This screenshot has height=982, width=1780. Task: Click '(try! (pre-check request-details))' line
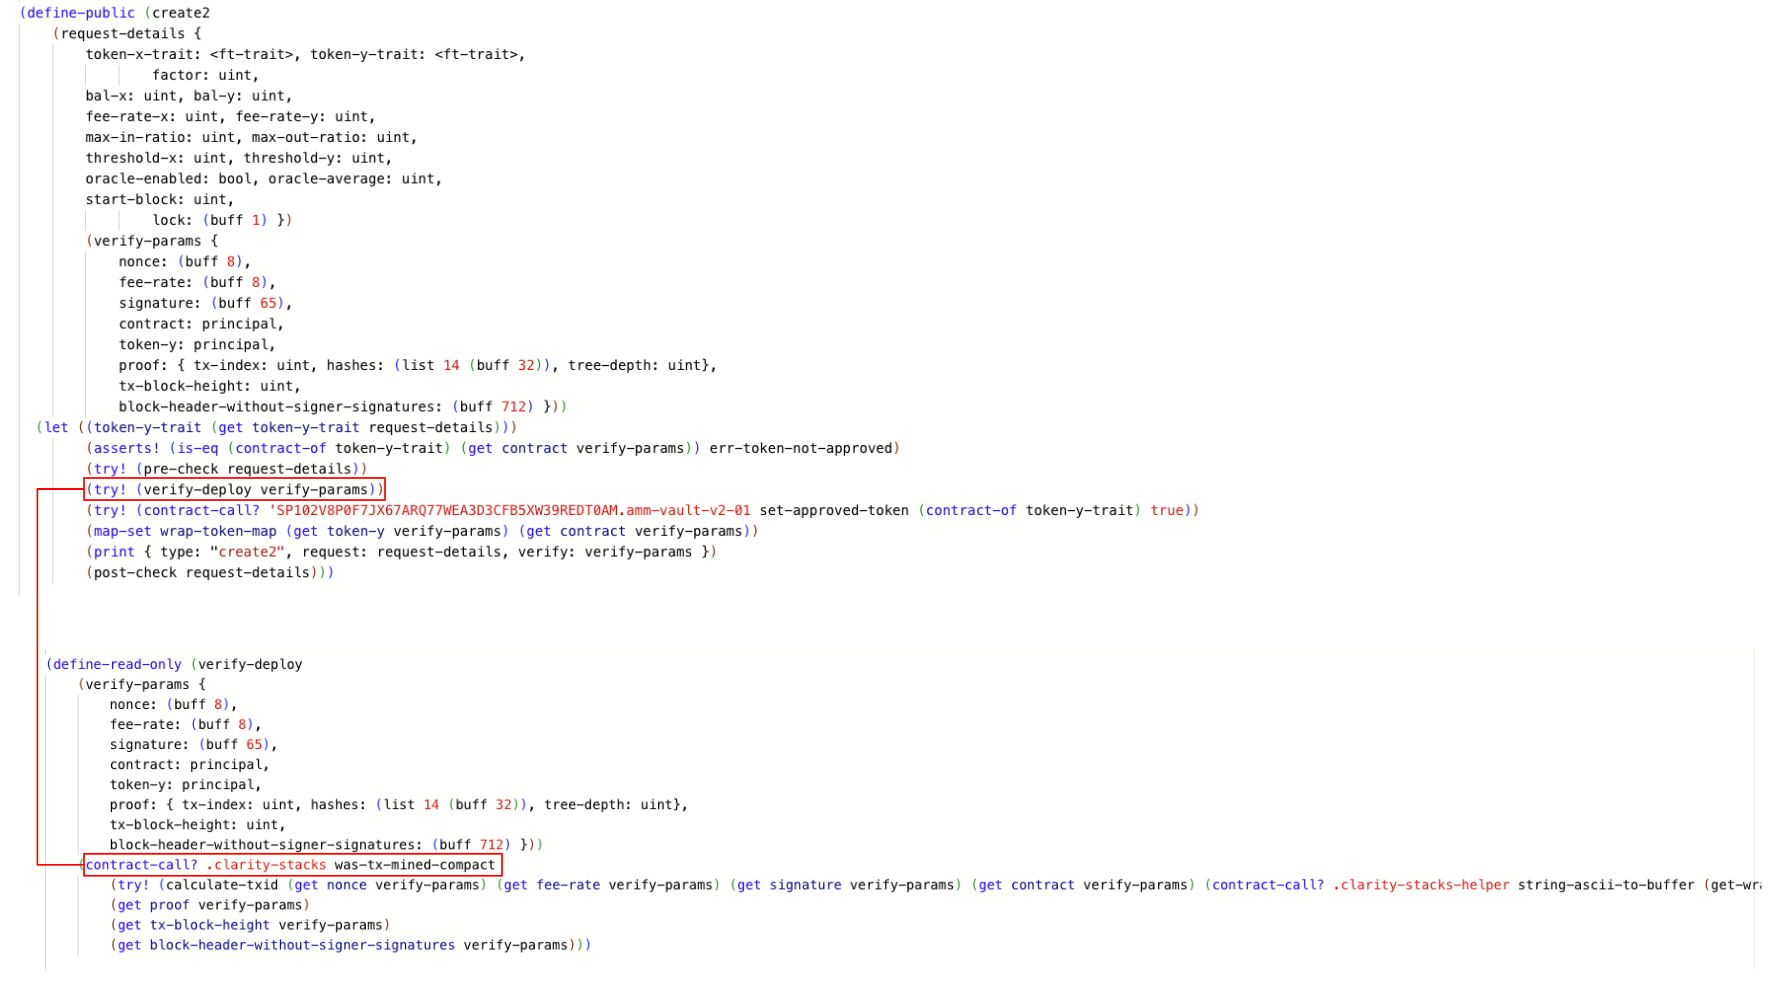pyautogui.click(x=226, y=469)
